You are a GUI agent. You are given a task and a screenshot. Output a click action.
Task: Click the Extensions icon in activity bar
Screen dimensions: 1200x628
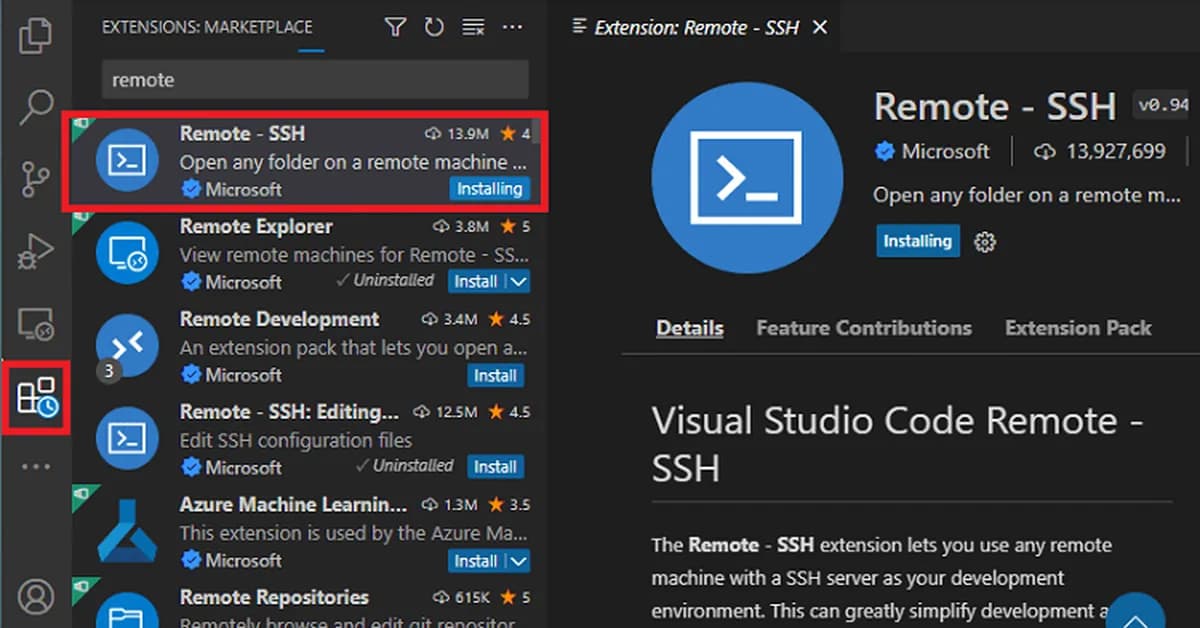click(x=36, y=396)
